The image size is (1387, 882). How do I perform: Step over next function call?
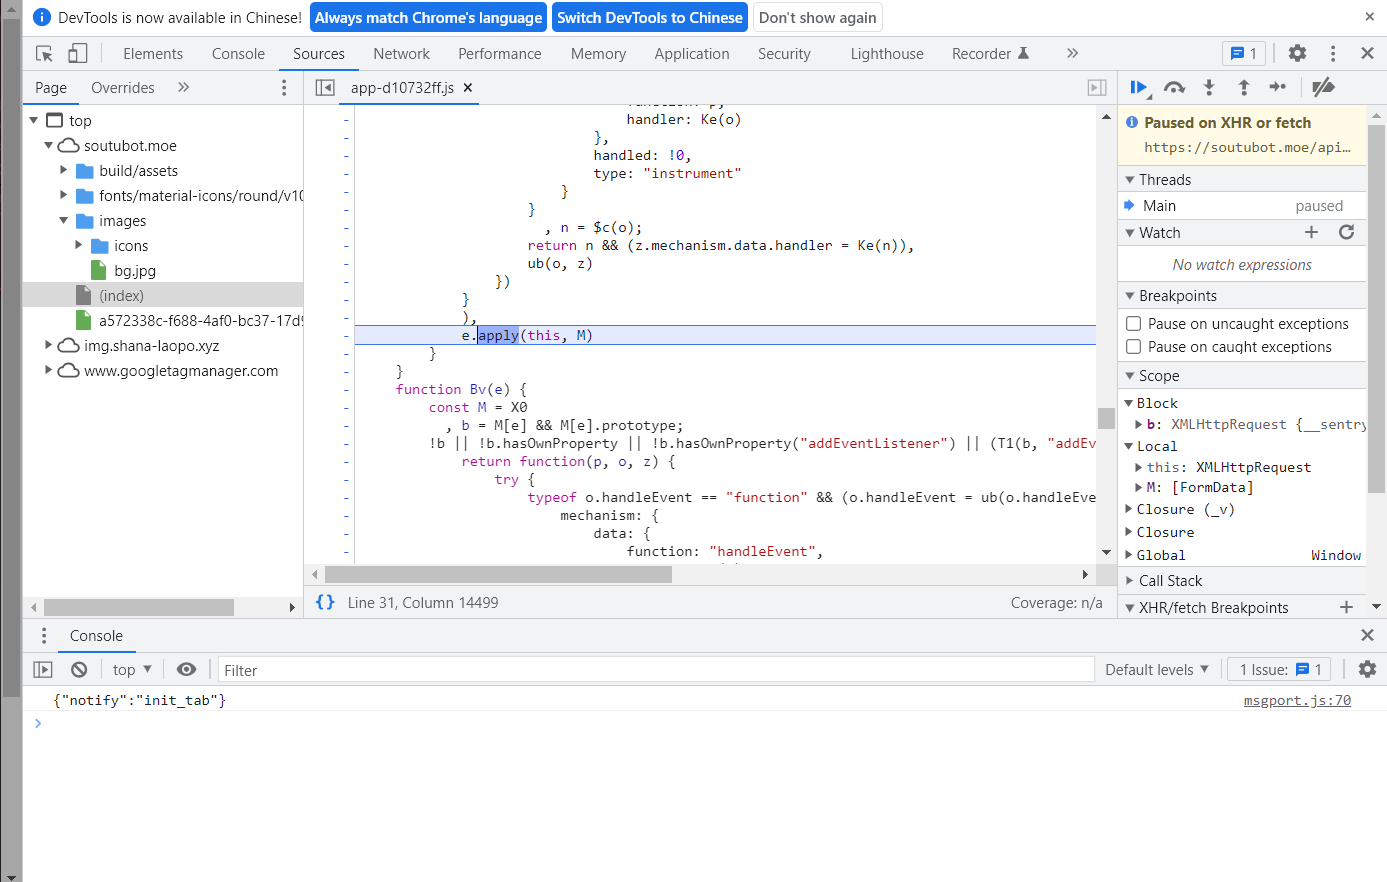coord(1174,88)
